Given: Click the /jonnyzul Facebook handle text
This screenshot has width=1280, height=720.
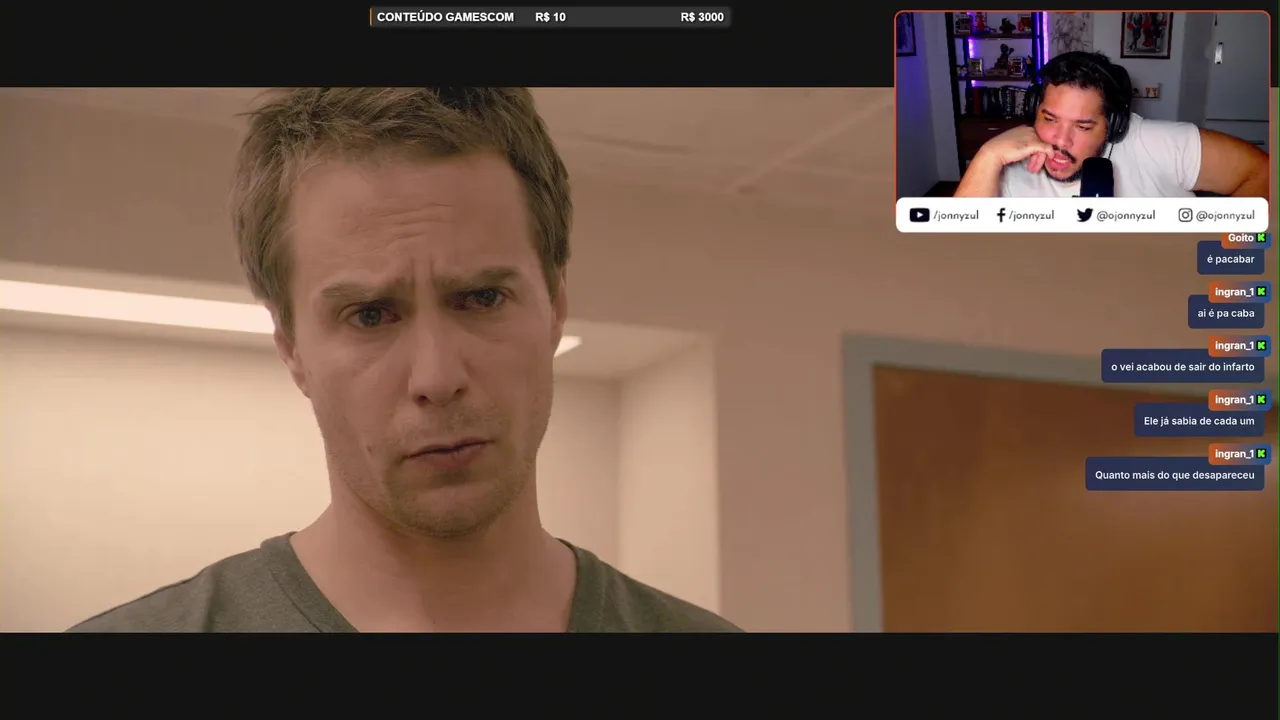Looking at the screenshot, I should pos(1031,215).
